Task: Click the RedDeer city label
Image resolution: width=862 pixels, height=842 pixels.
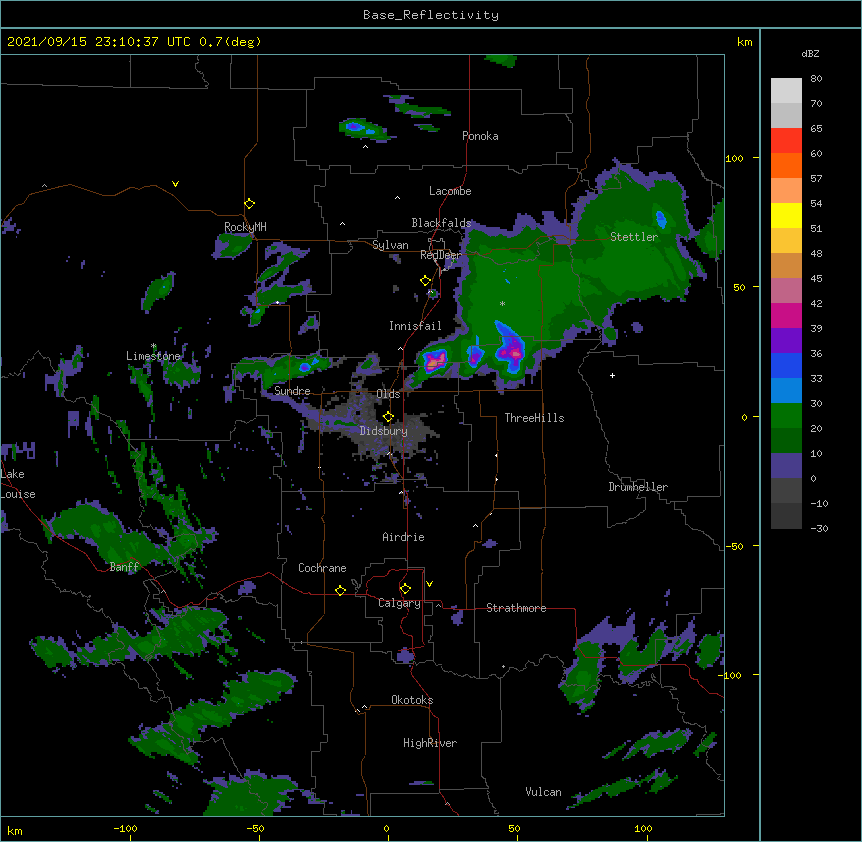Action: [x=441, y=255]
